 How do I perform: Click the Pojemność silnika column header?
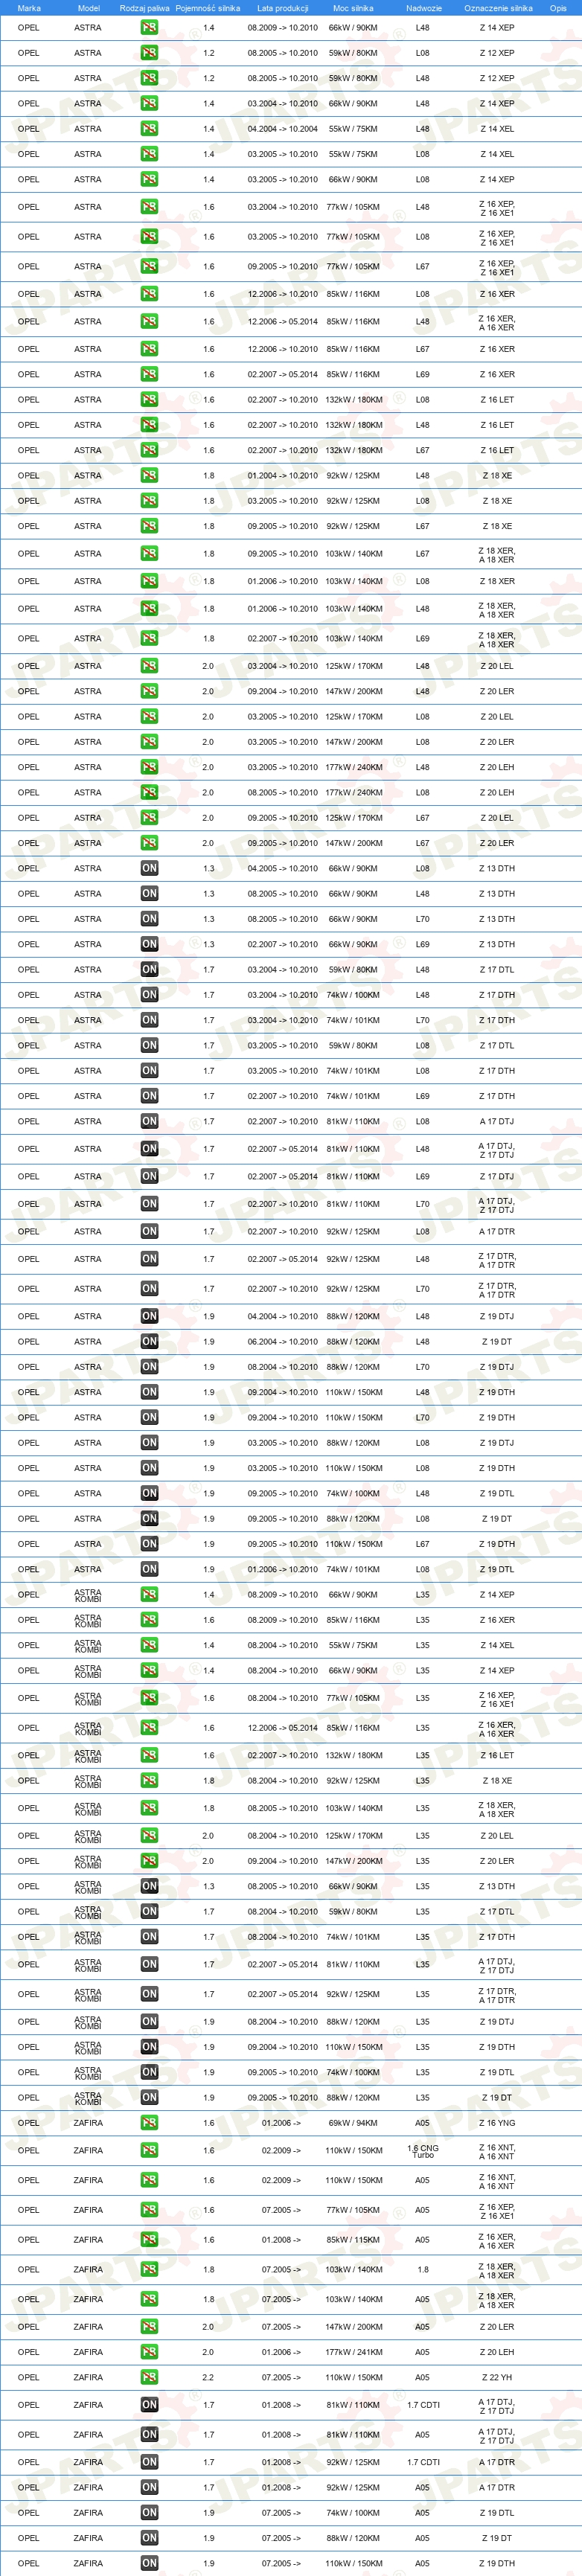tap(208, 8)
